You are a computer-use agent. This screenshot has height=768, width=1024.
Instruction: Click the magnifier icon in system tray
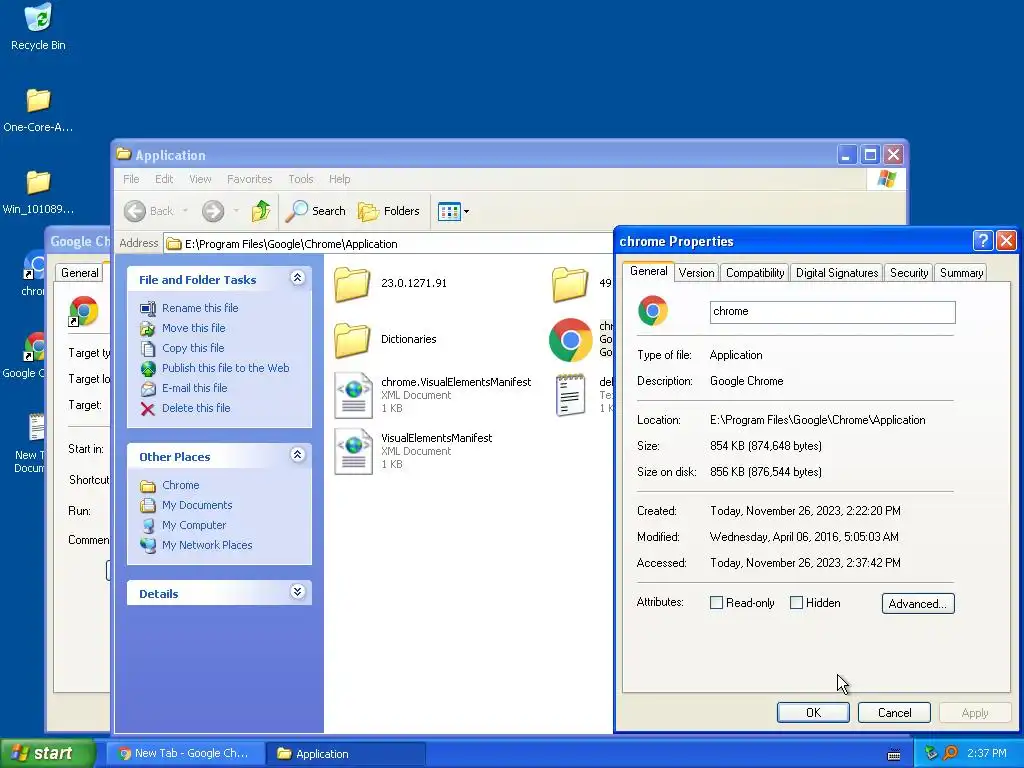point(950,754)
